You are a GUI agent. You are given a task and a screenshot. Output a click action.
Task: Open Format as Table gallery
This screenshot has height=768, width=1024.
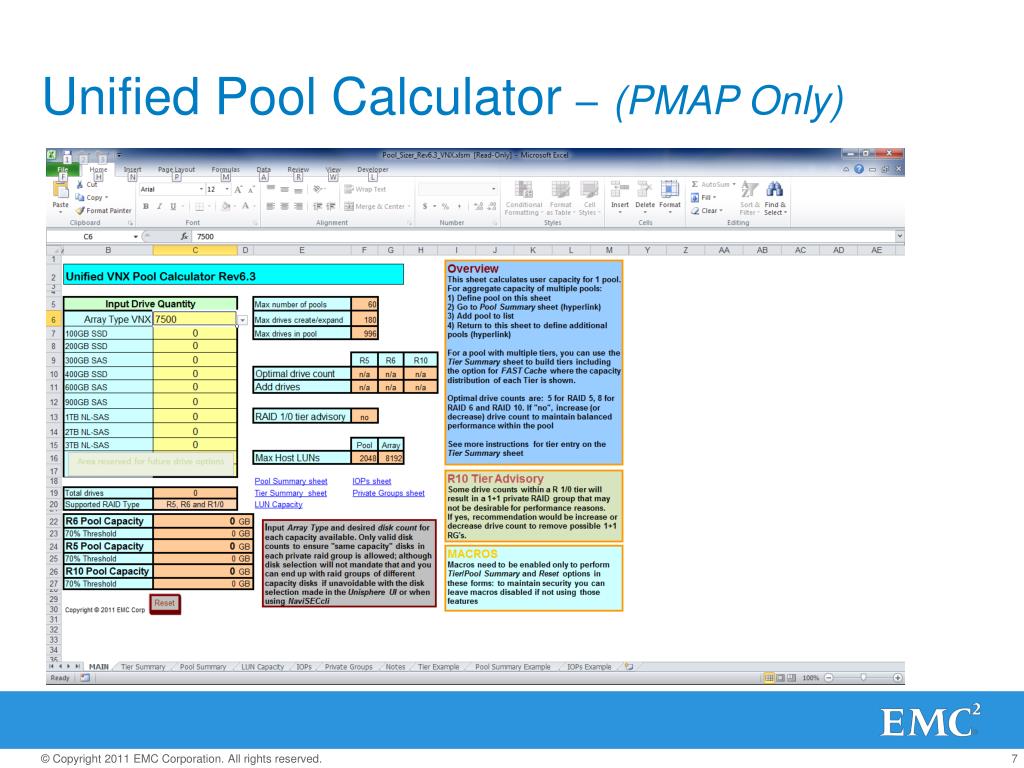tap(560, 199)
